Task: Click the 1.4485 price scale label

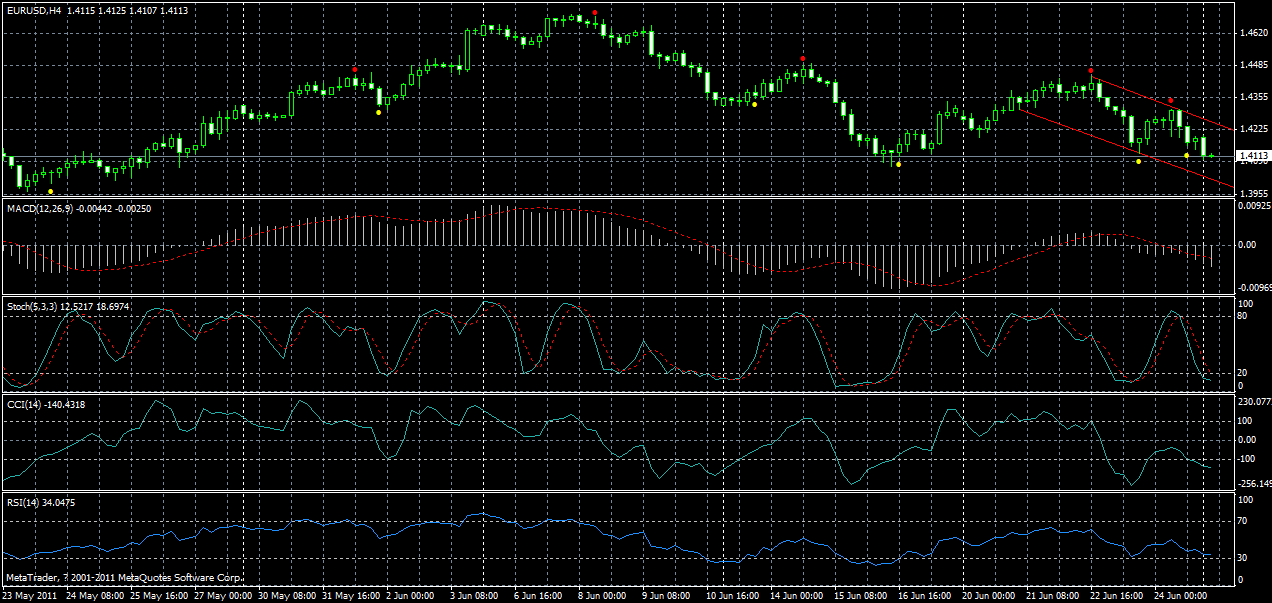Action: coord(1253,65)
